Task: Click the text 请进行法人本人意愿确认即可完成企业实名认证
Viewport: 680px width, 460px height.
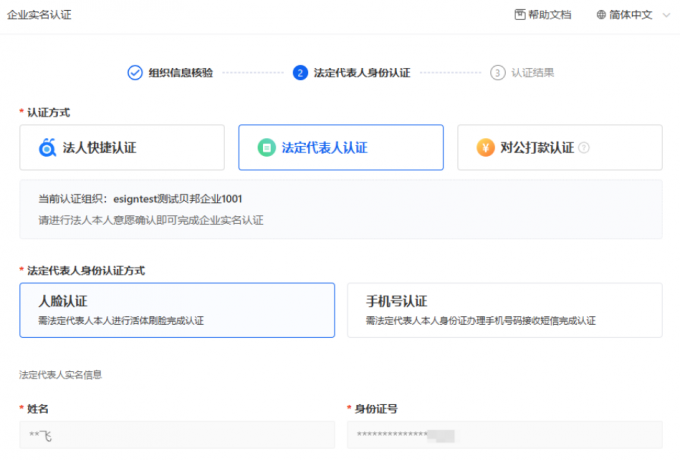Action: click(x=151, y=220)
